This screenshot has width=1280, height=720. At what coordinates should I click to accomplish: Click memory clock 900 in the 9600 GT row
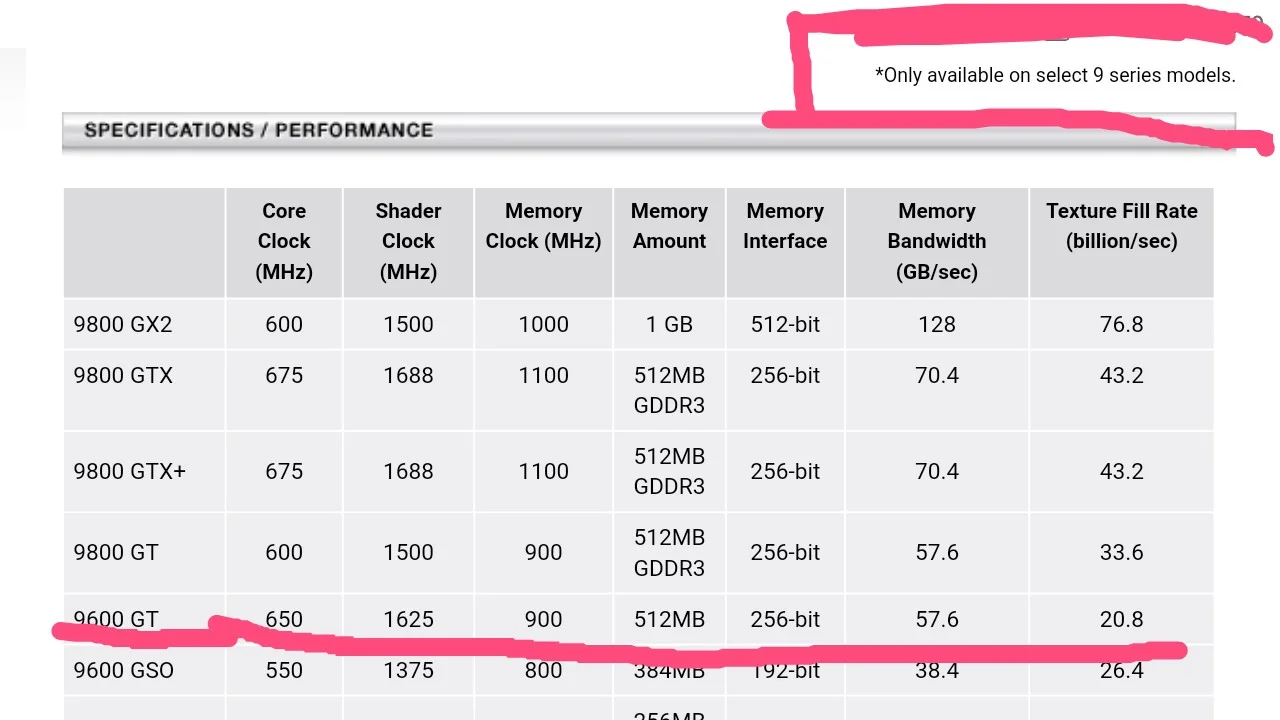tap(543, 619)
